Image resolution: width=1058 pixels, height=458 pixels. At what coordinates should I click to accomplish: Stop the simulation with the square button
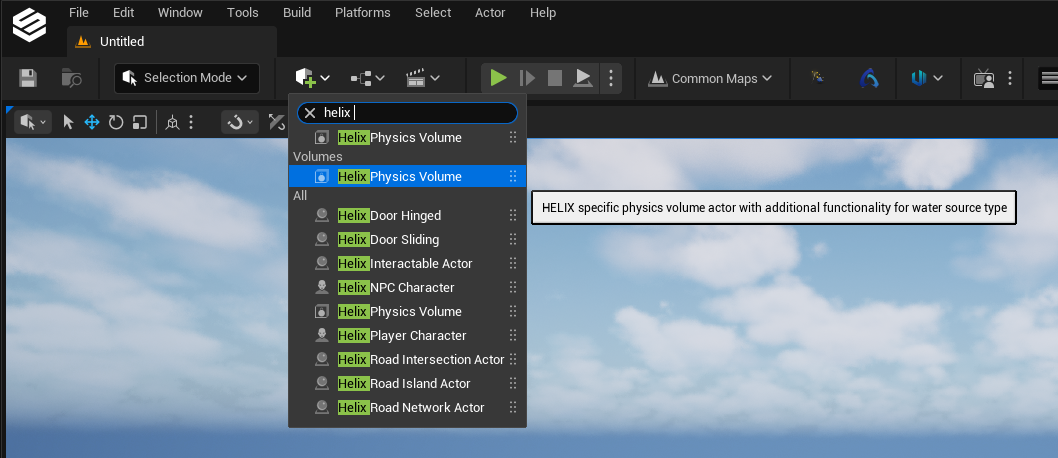555,78
